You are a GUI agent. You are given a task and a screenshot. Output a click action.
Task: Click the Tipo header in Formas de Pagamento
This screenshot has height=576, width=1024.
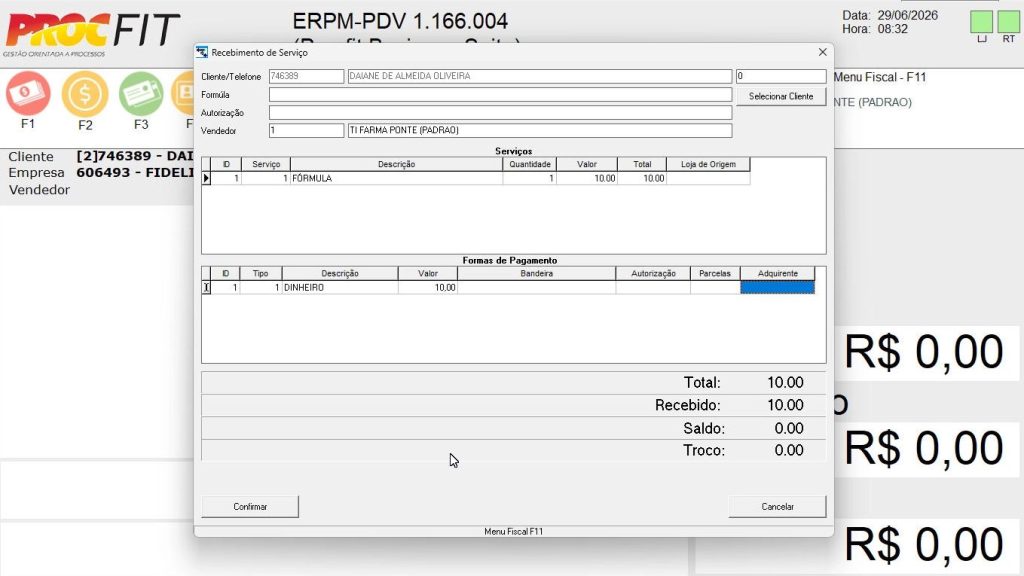261,274
